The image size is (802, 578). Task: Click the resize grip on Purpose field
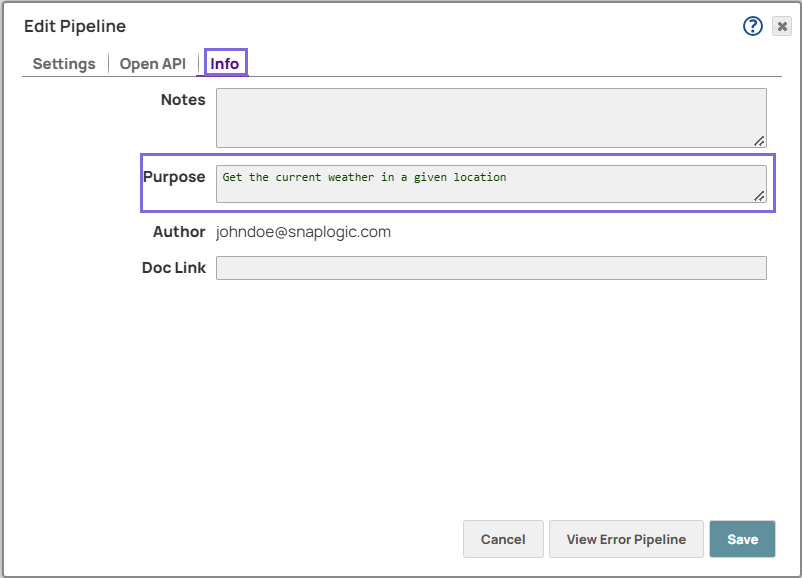[759, 196]
